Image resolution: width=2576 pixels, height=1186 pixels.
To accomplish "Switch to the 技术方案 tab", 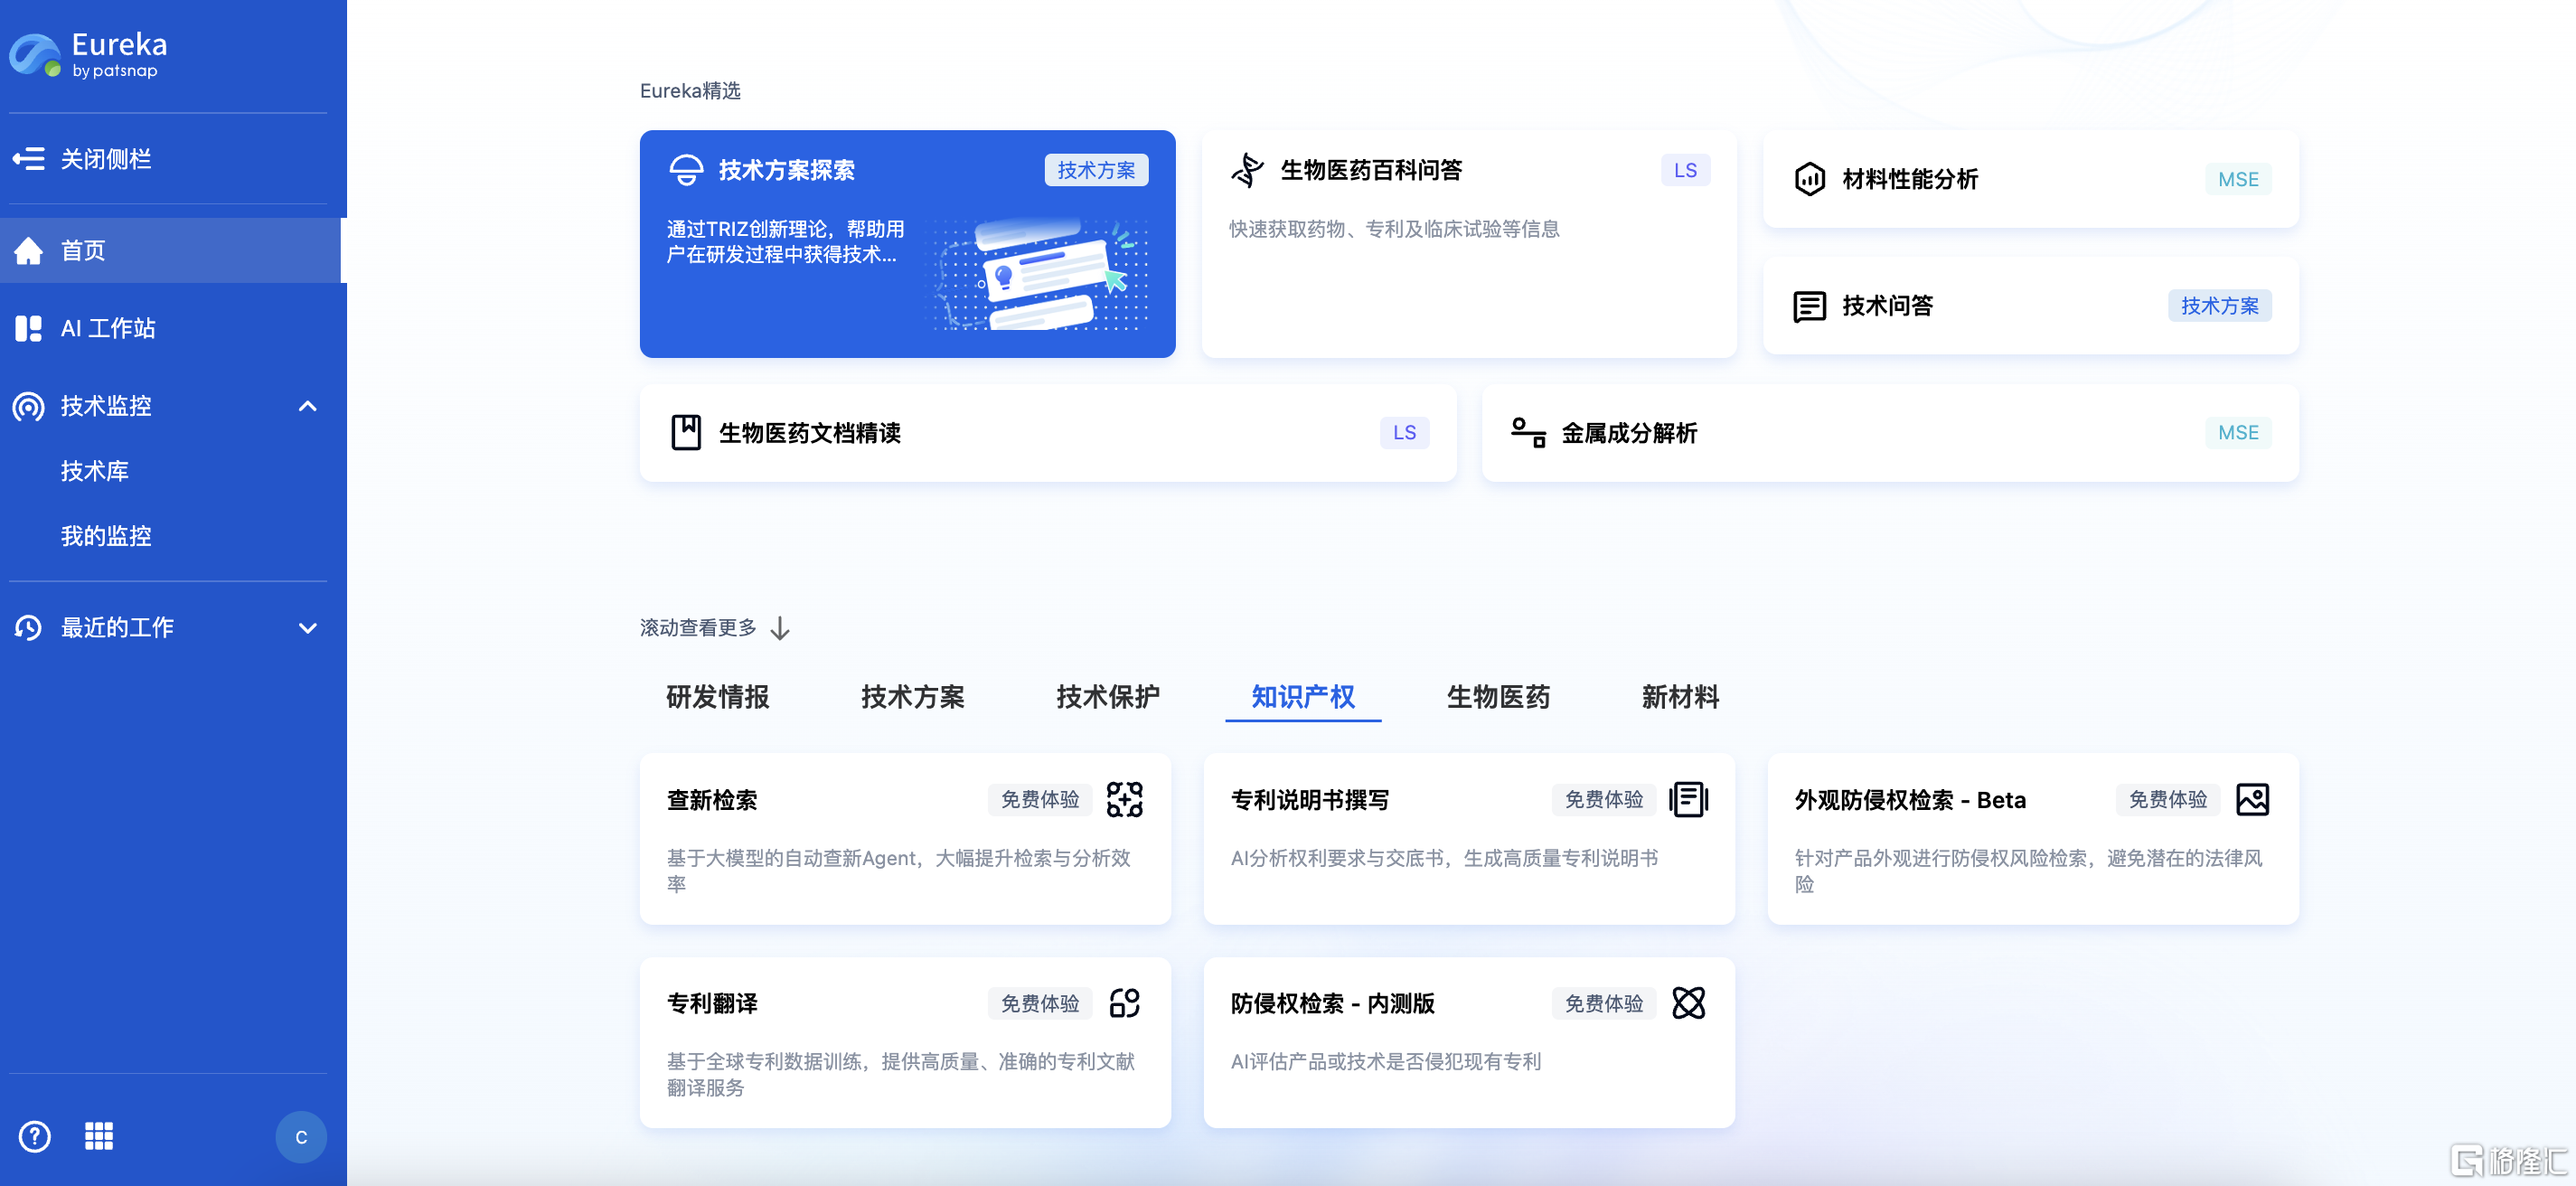I will point(913,697).
